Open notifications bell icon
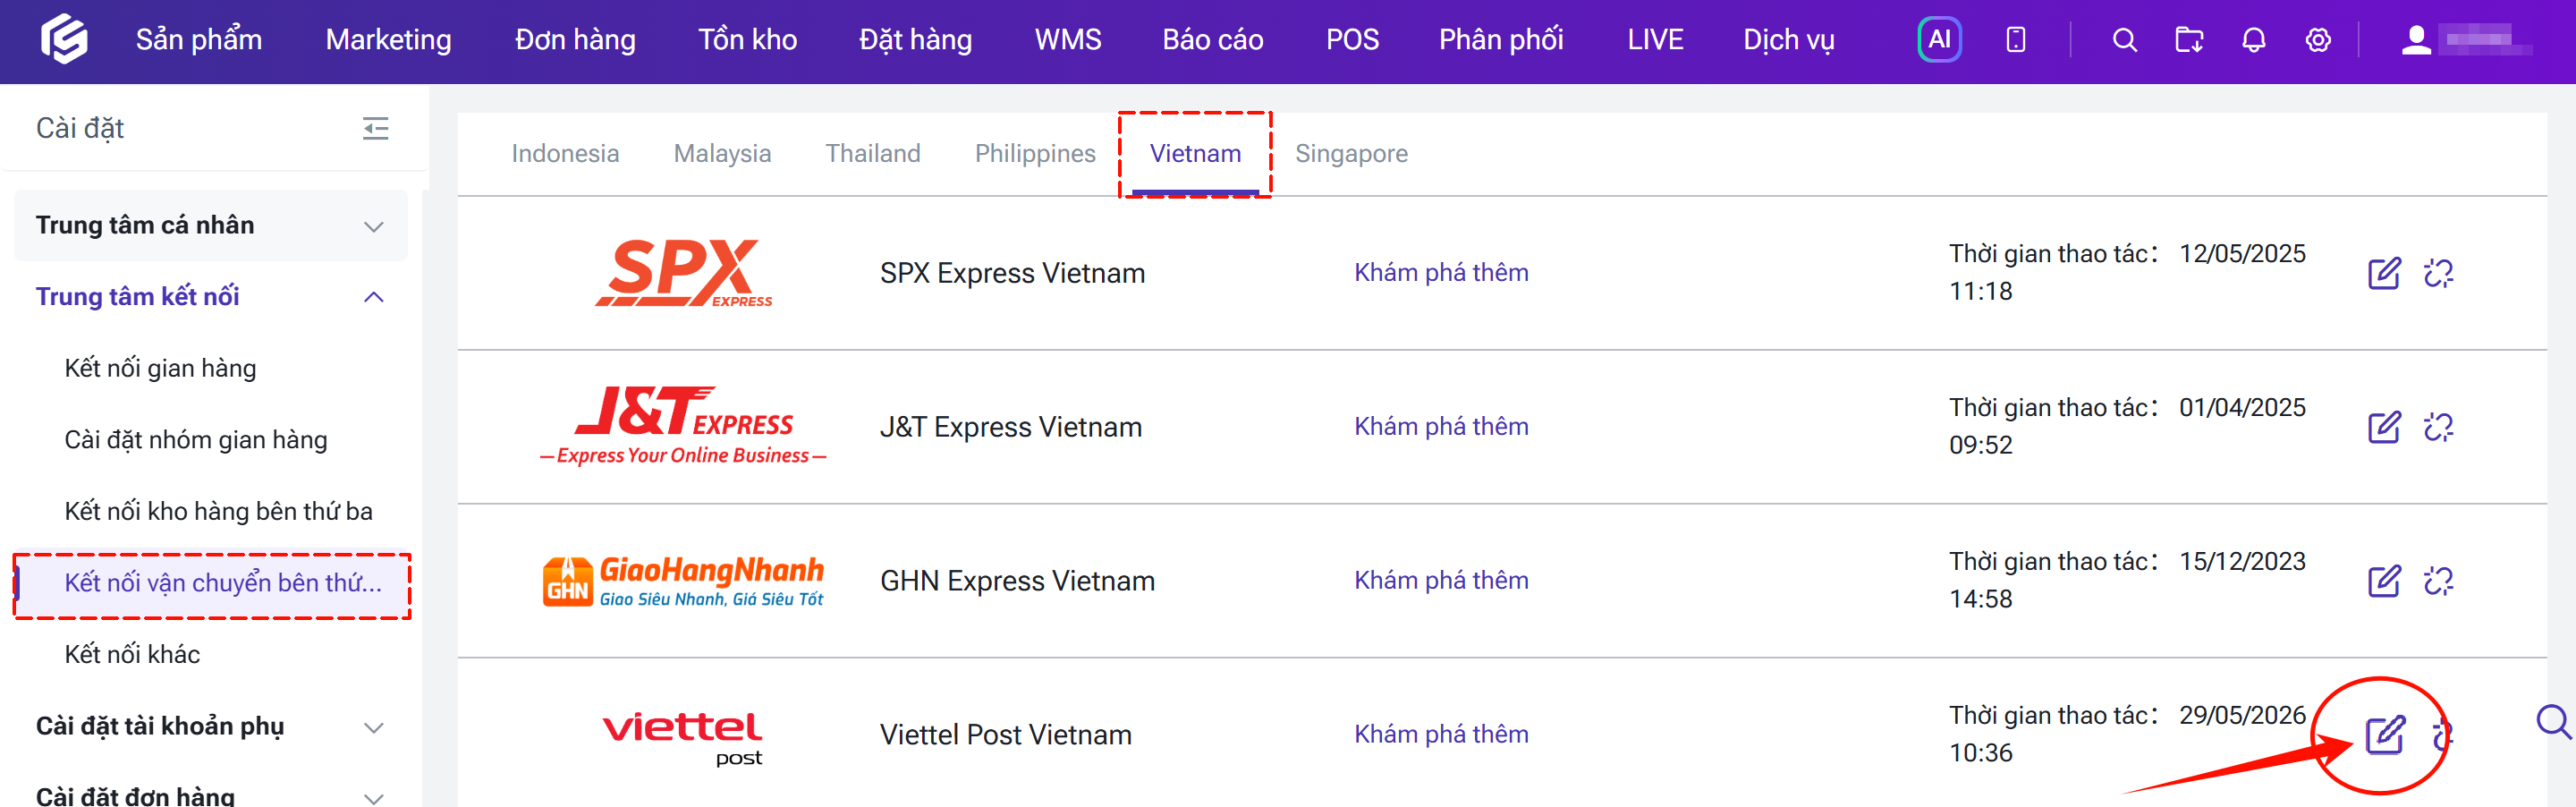 click(2253, 40)
